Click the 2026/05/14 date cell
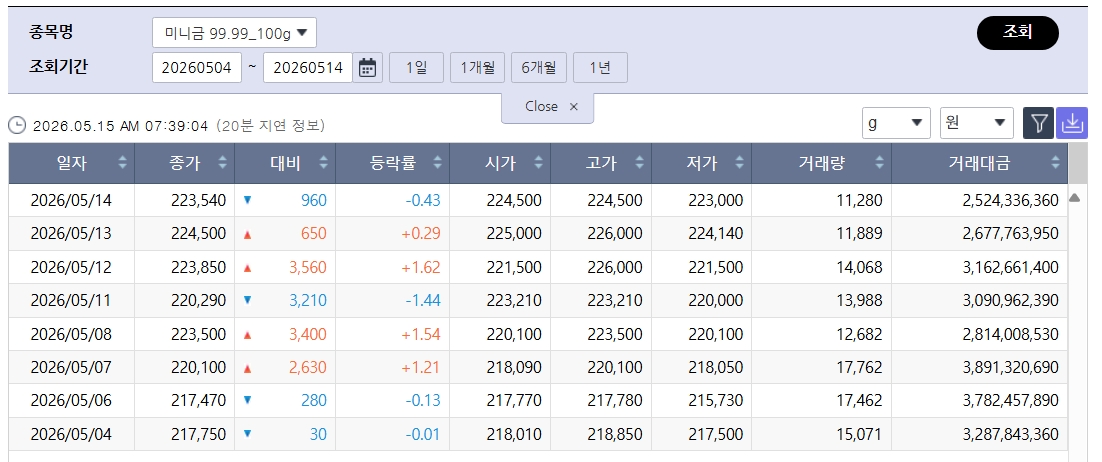Image resolution: width=1102 pixels, height=462 pixels. pos(71,200)
